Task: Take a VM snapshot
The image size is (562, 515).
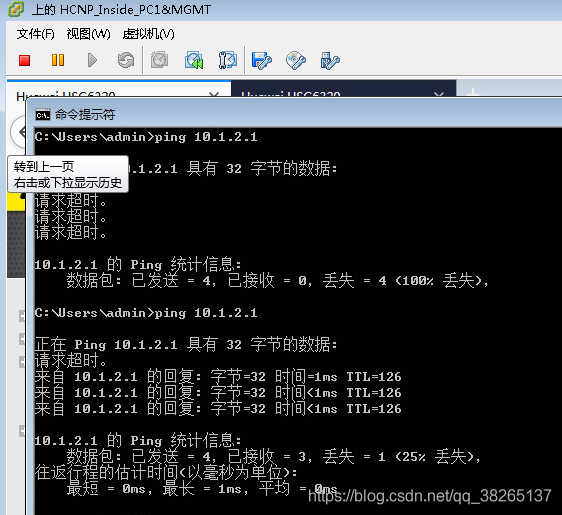Action: (159, 59)
